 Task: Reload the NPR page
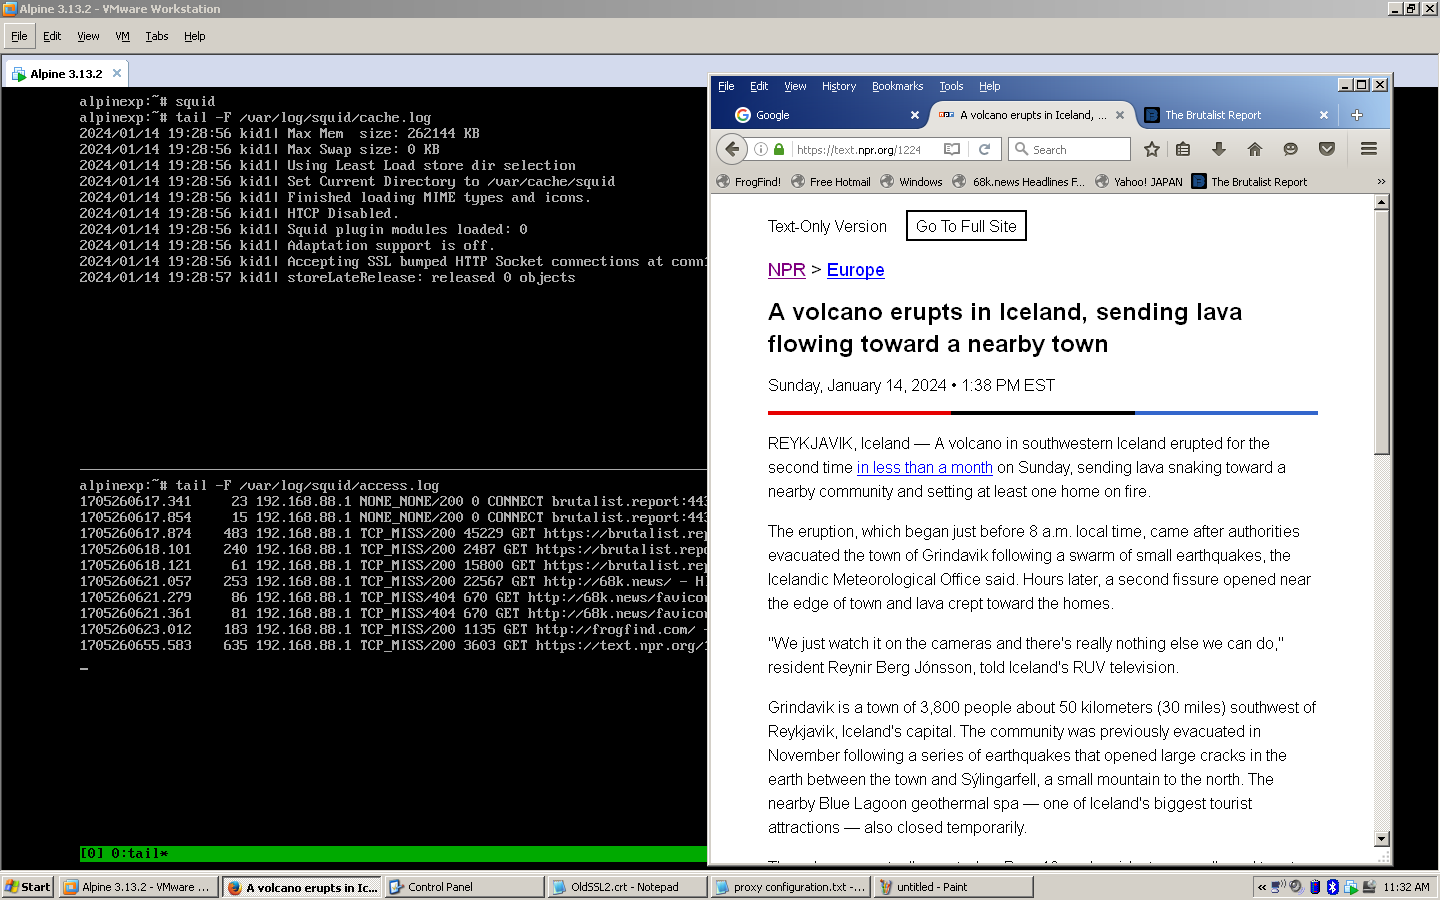pyautogui.click(x=984, y=149)
